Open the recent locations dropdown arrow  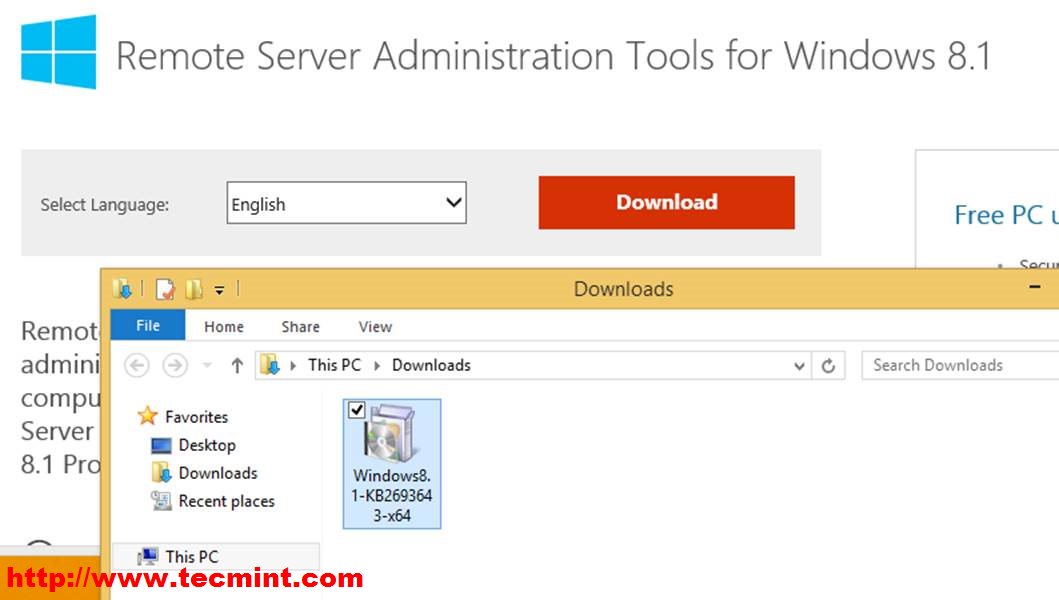207,366
